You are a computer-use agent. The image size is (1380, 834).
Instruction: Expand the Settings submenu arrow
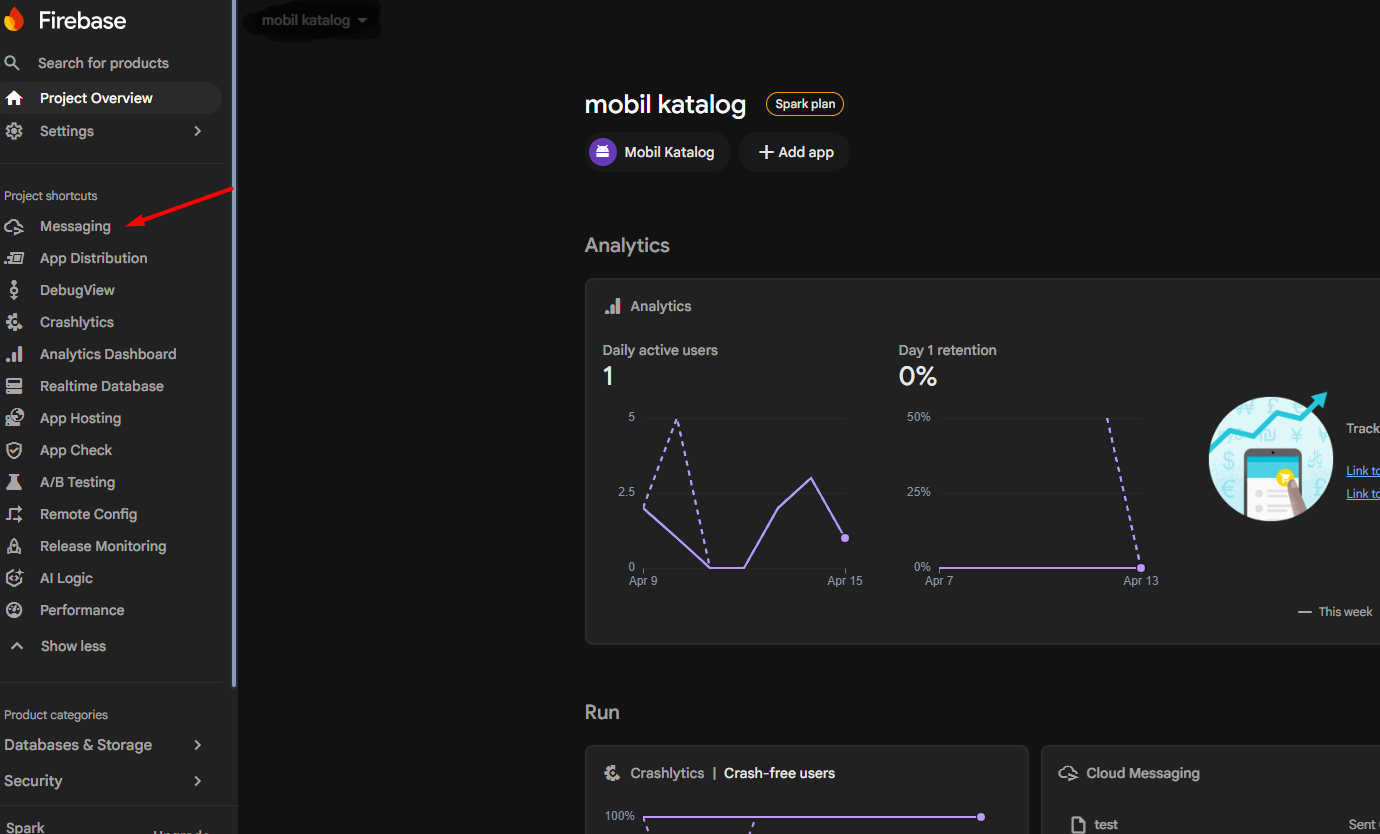pos(197,131)
